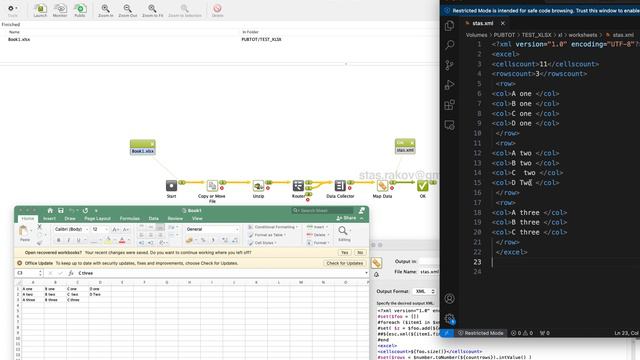Open the Excel Insert ribbon tab
Screen dimensions: 640x360
(49, 219)
